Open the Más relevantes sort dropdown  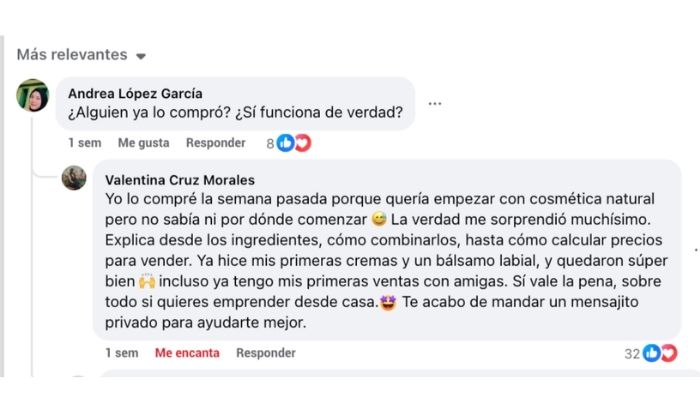click(81, 55)
